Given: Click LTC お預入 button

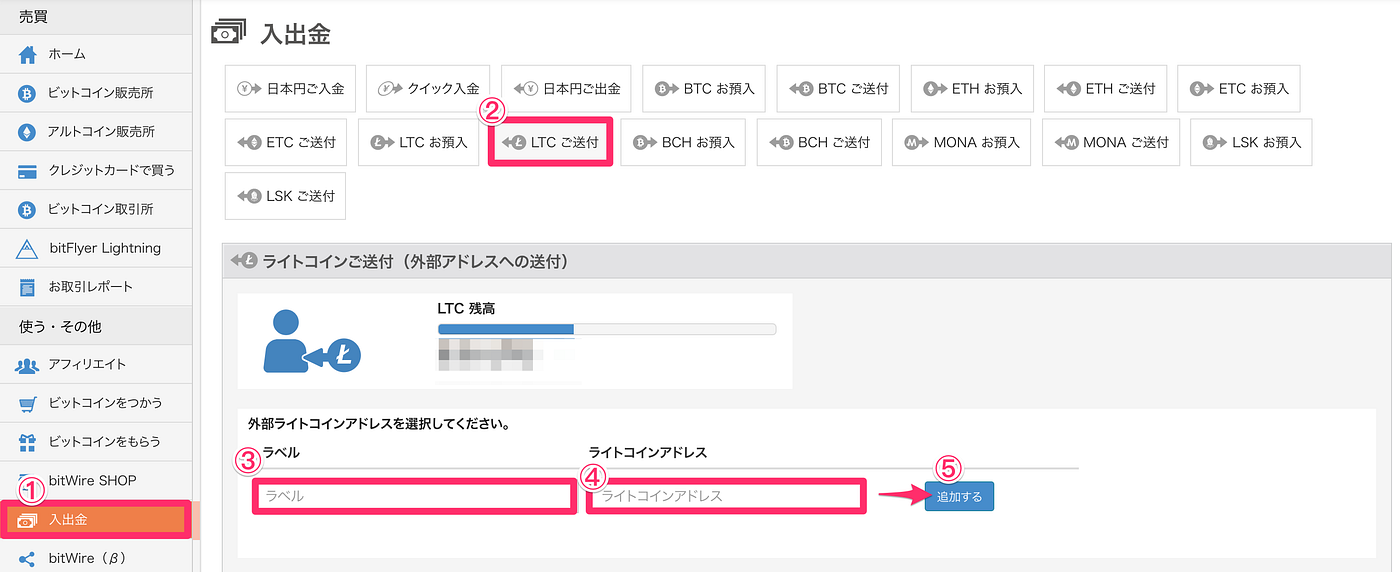Looking at the screenshot, I should (x=418, y=143).
